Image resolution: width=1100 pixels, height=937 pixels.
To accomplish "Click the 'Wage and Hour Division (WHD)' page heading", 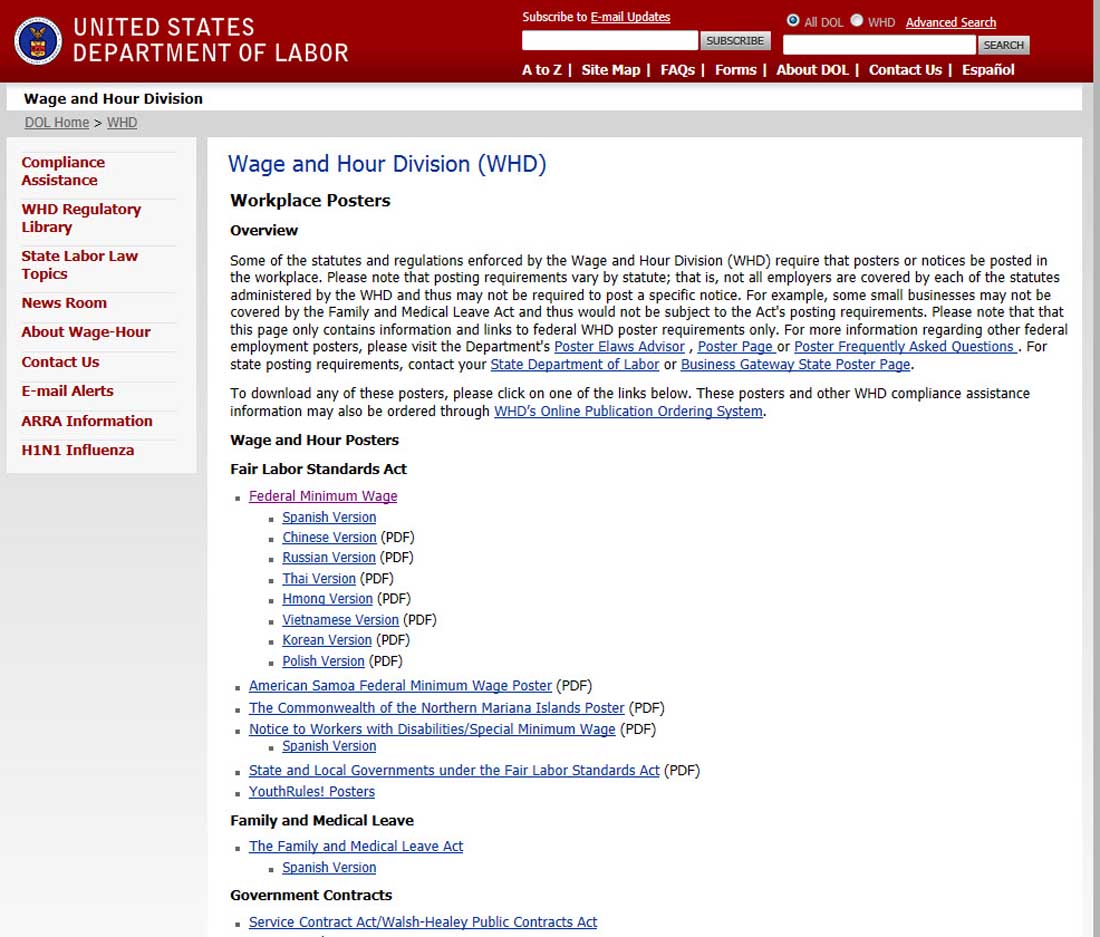I will pos(387,165).
